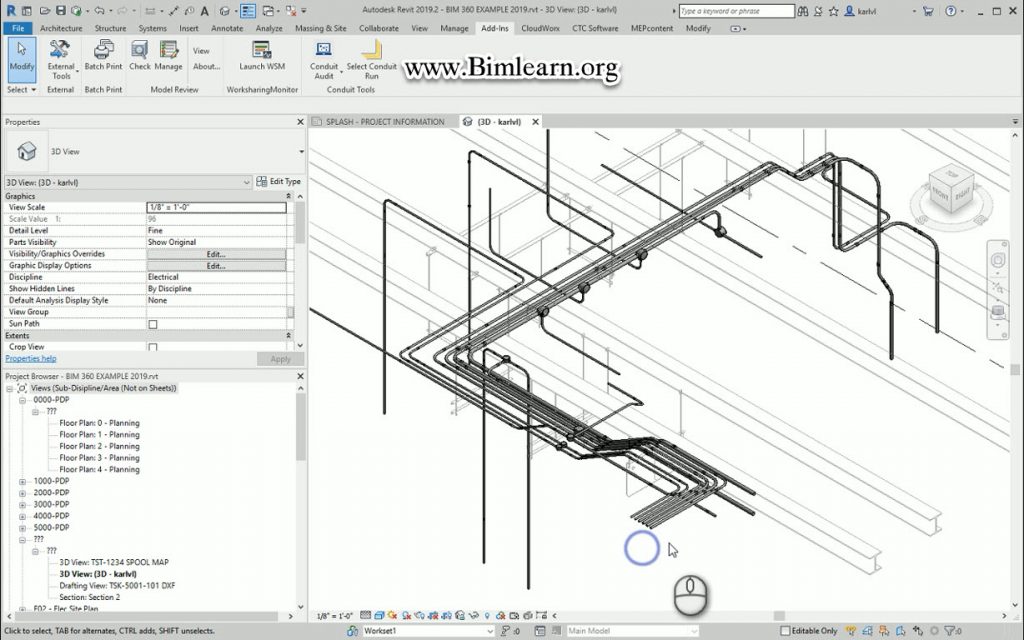The width and height of the screenshot is (1024, 640).
Task: Click Edit for Visibility/Graphics Overrides
Action: click(216, 254)
